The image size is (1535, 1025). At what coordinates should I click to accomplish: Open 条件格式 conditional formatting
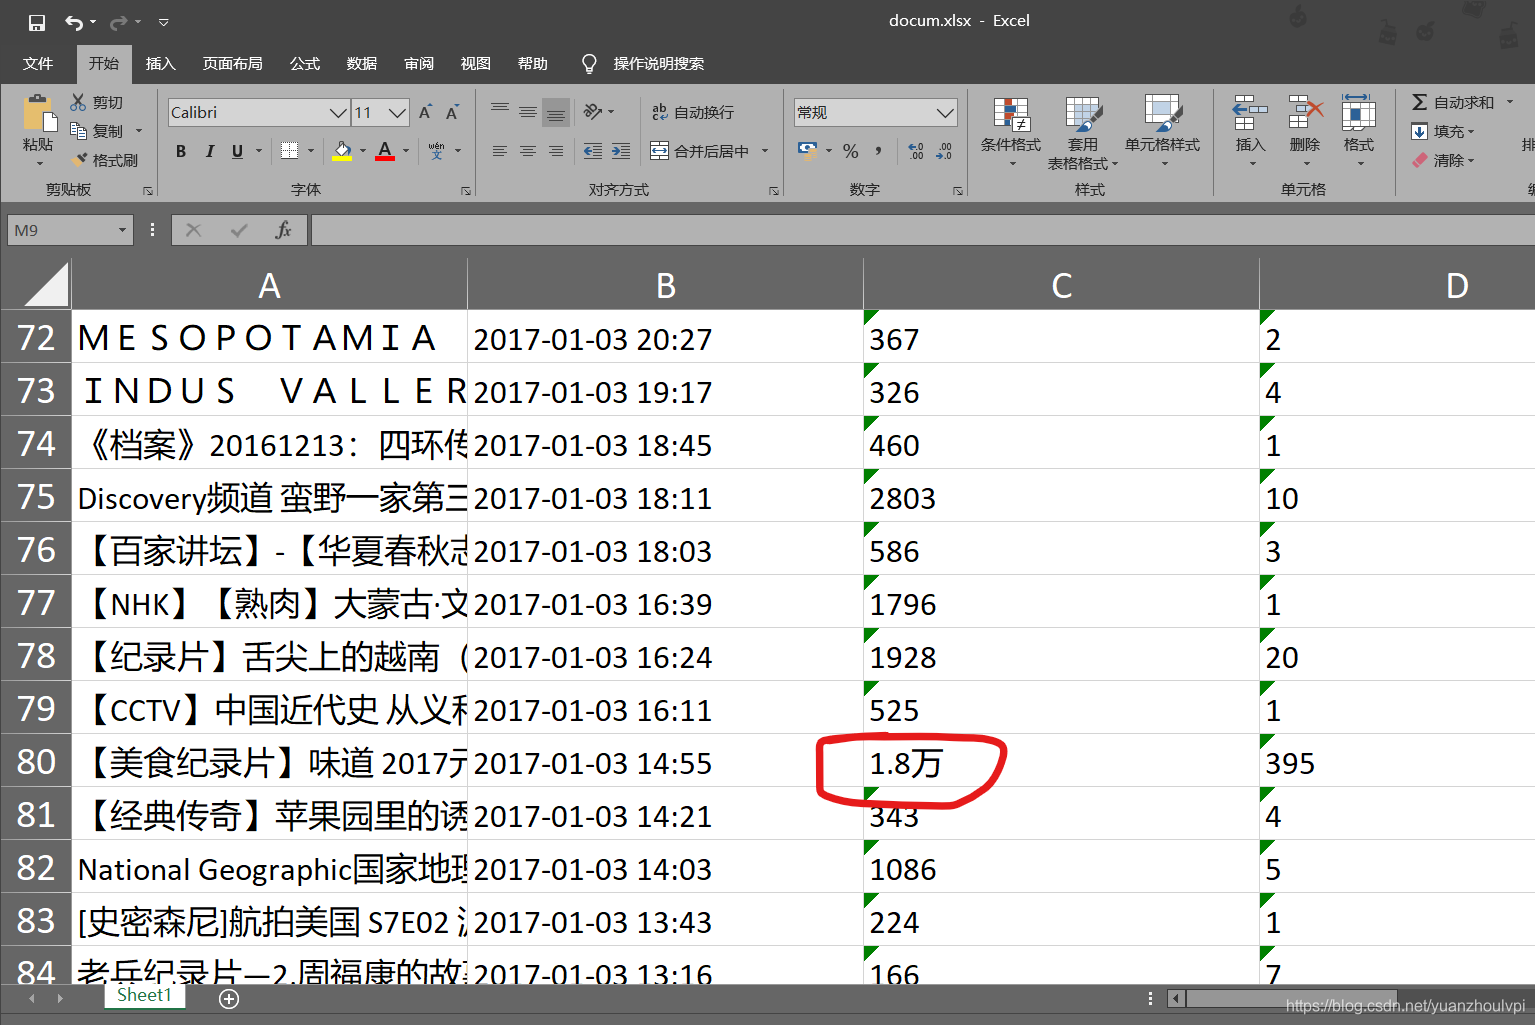point(1011,131)
